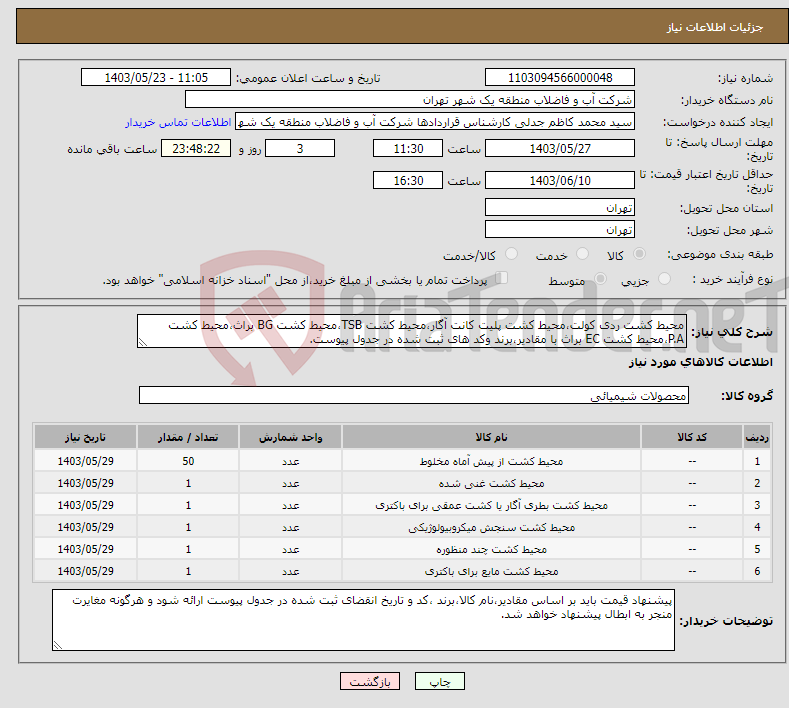Click the جزئیات اطلاعات نیاز header title
The width and height of the screenshot is (789, 708).
click(715, 27)
